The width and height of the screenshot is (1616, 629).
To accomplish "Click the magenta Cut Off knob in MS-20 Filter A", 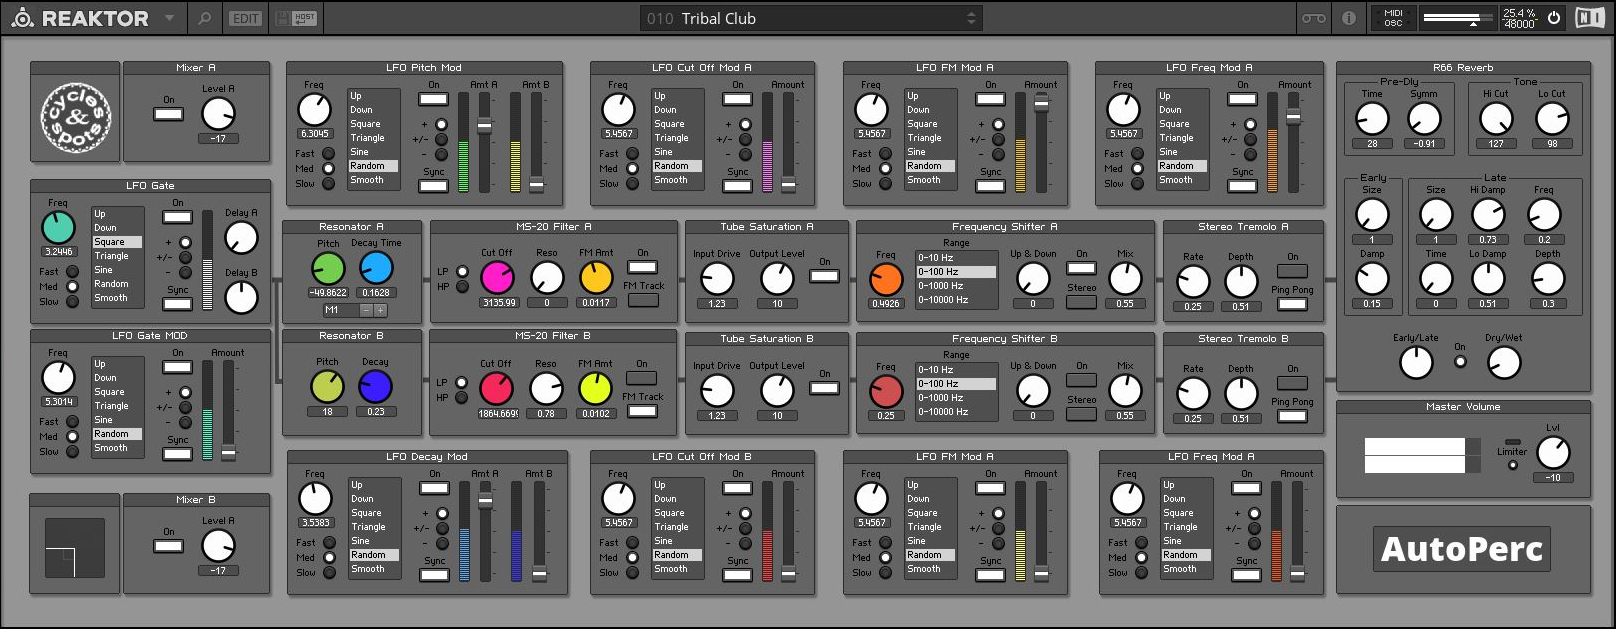I will tap(497, 278).
